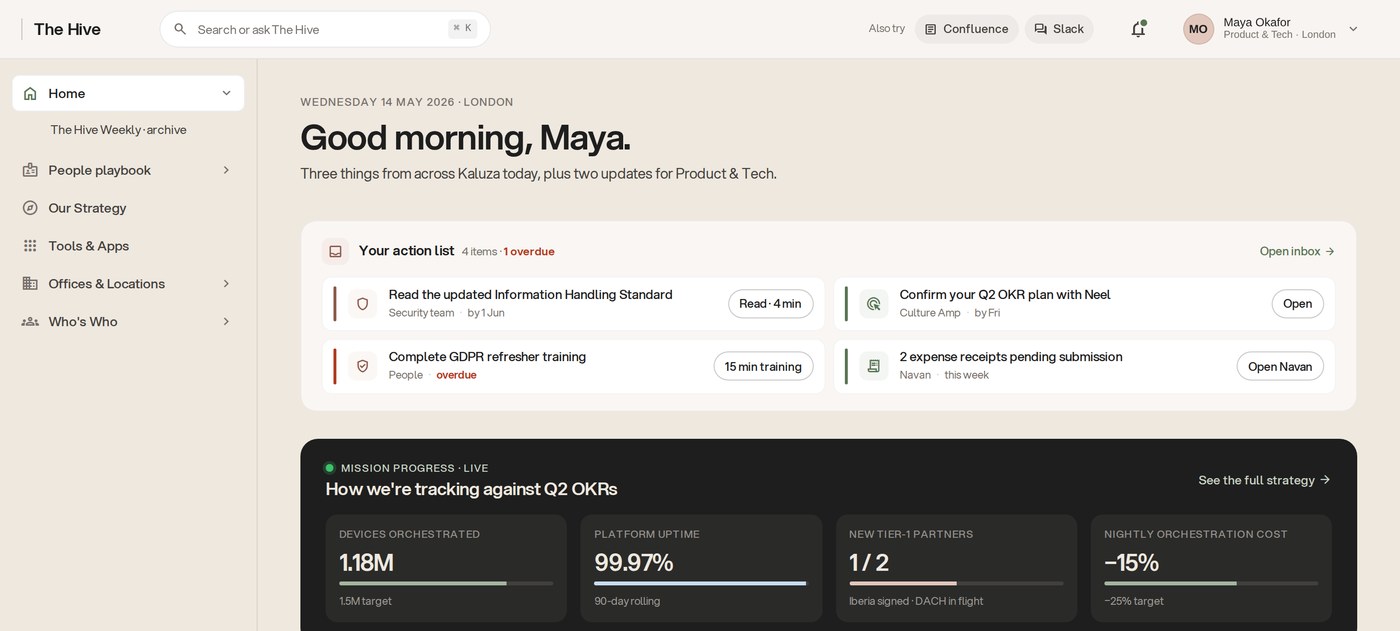Open Tools & Apps
The image size is (1400, 631).
coord(128,246)
